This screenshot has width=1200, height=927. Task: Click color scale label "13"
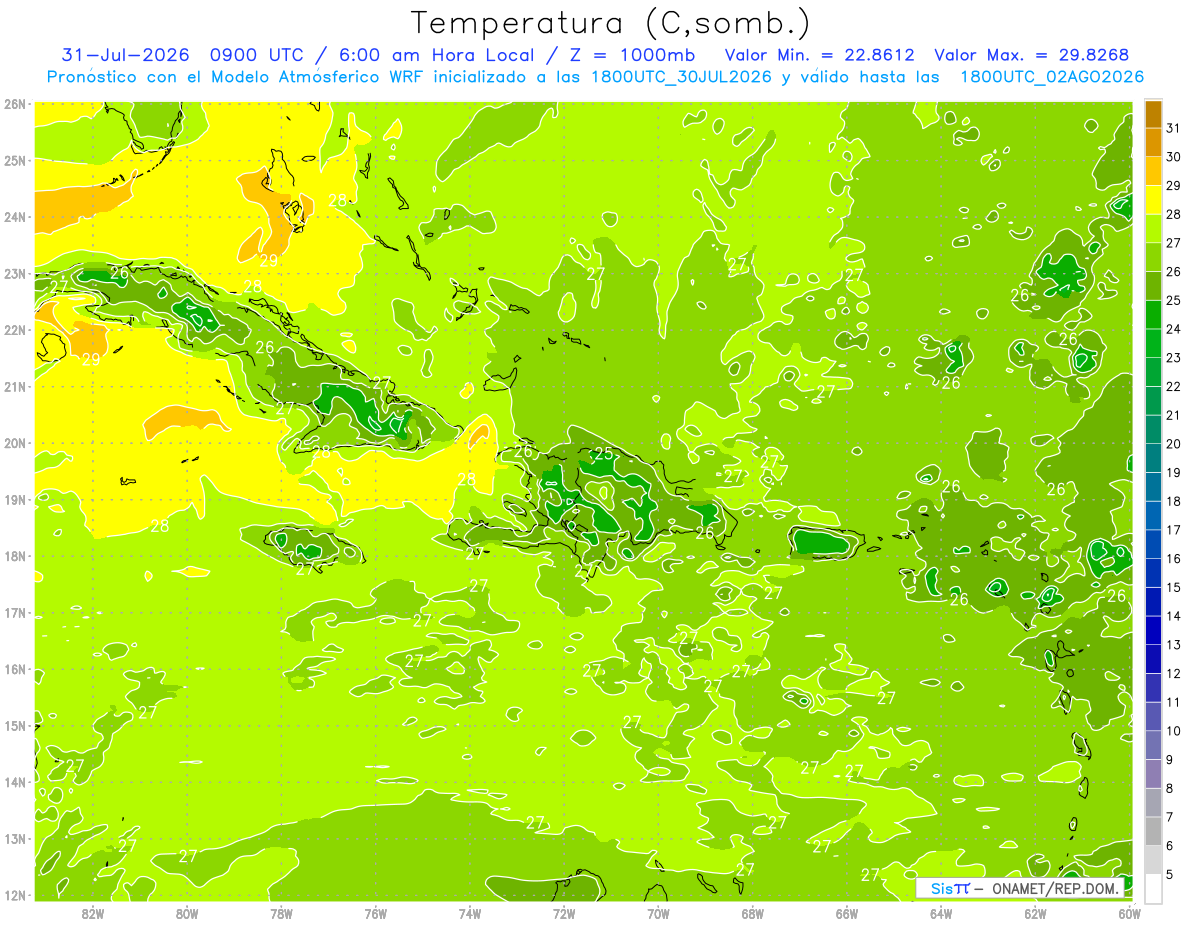point(1173,645)
